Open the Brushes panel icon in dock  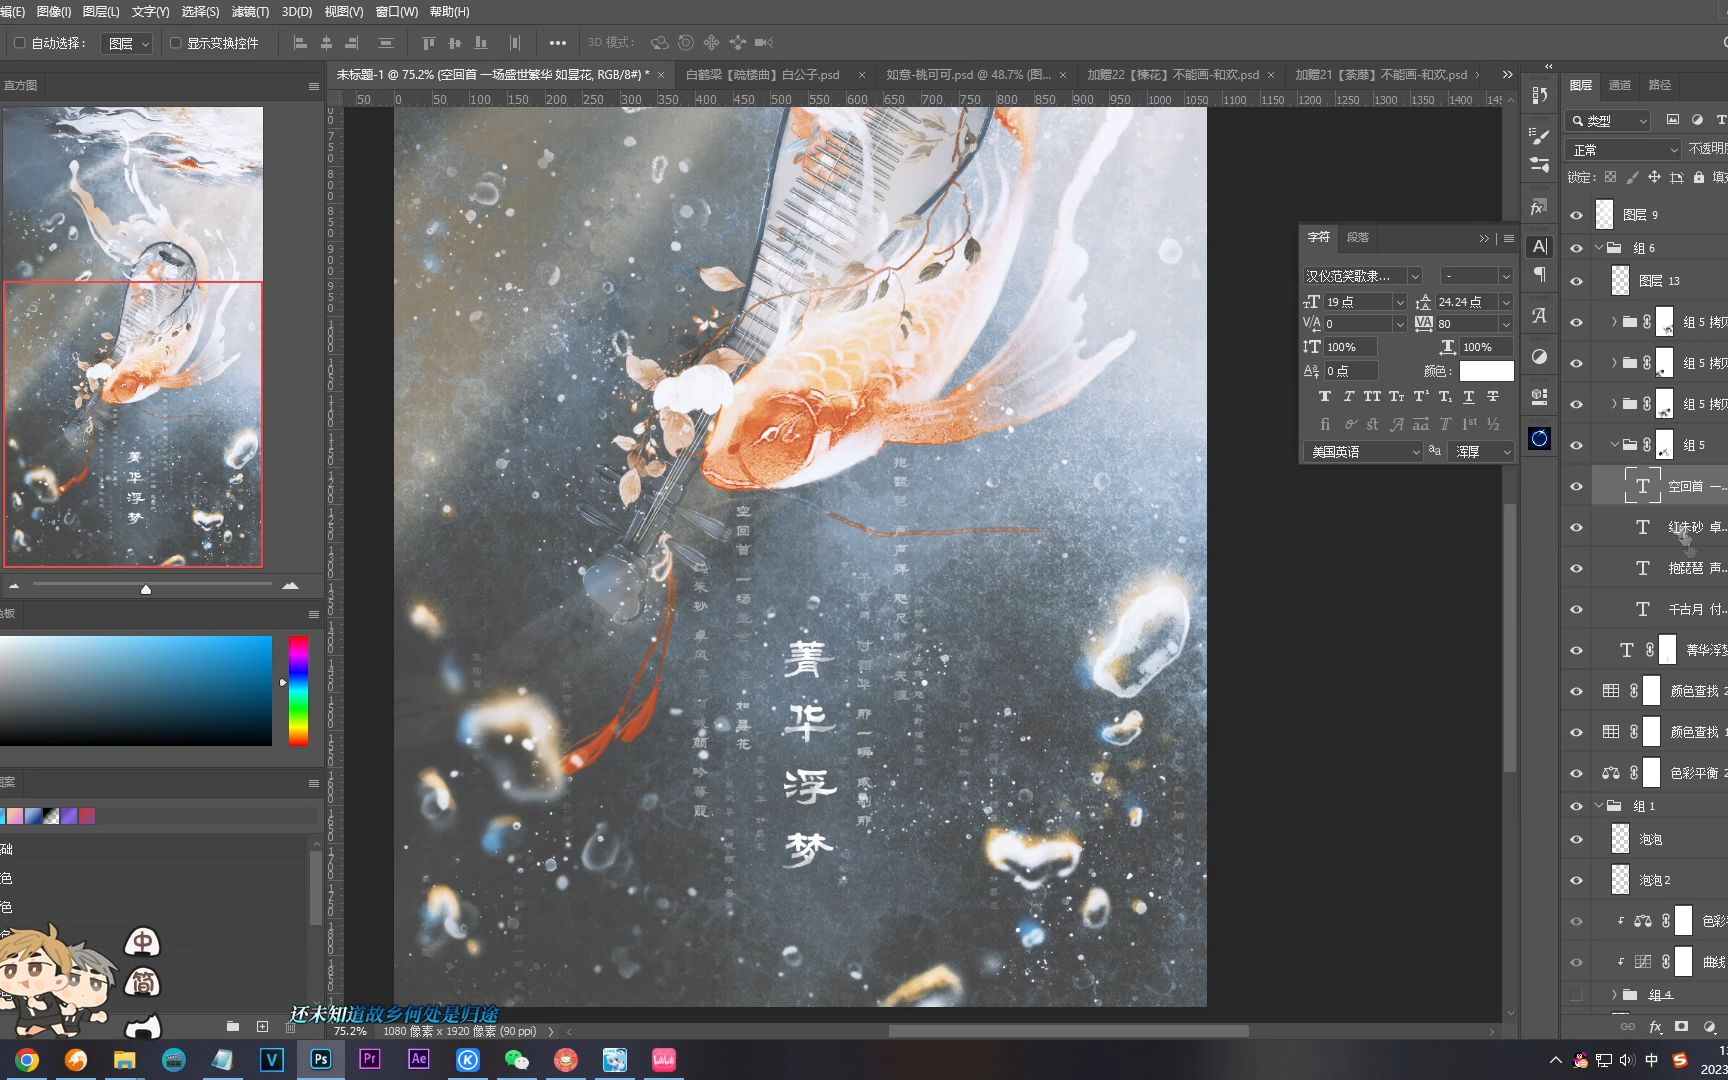pyautogui.click(x=1540, y=164)
